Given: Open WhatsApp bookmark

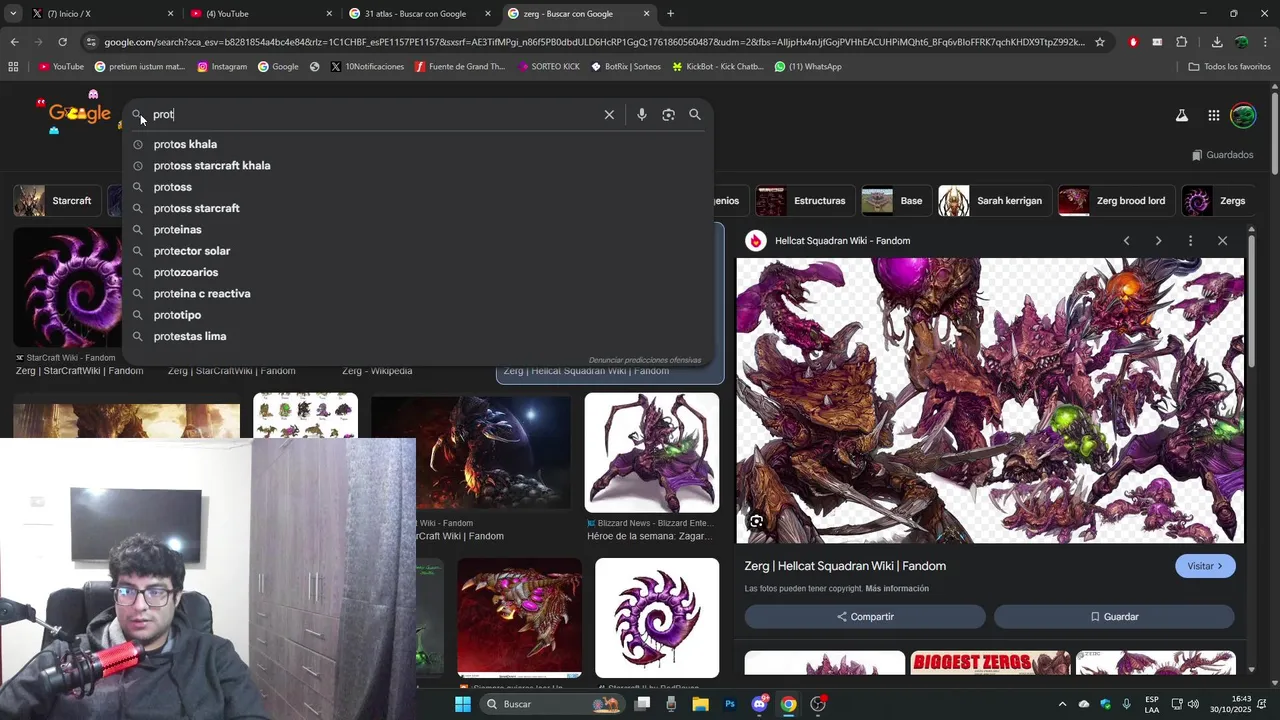Looking at the screenshot, I should click(x=807, y=67).
